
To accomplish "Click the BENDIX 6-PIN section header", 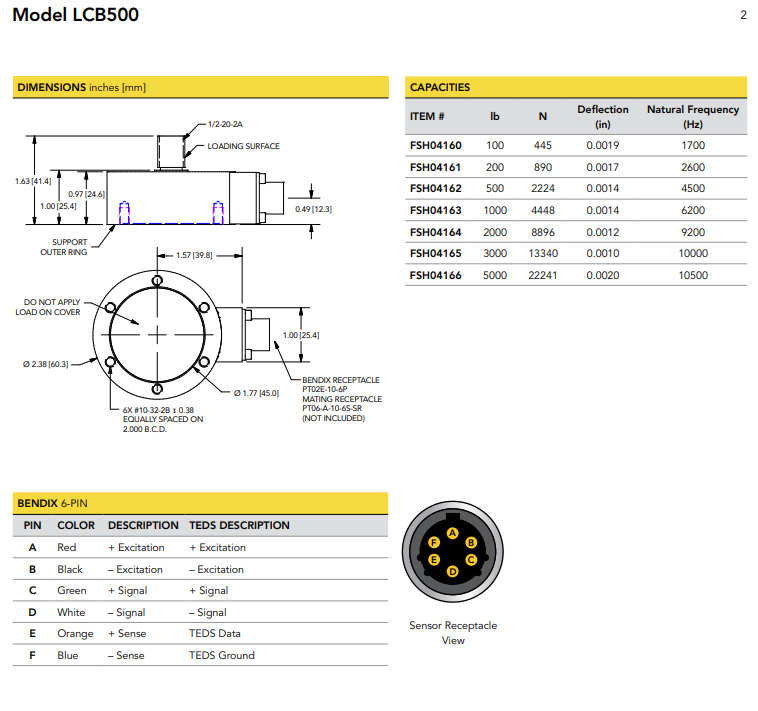I will 200,503.
